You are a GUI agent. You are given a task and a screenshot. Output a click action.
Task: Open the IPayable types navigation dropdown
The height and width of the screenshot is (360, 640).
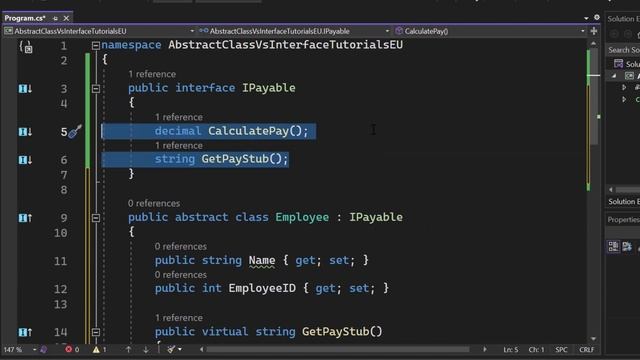(294, 31)
